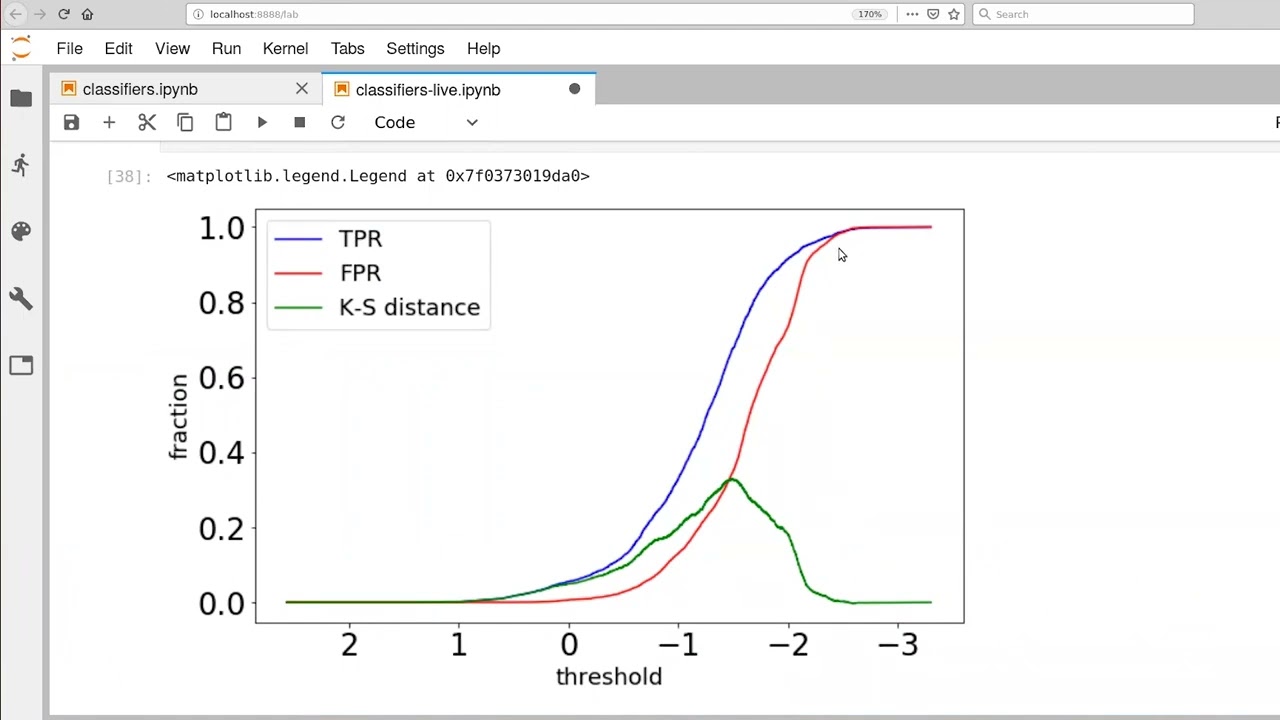
Task: Click the 170% zoom level indicator
Action: [870, 14]
